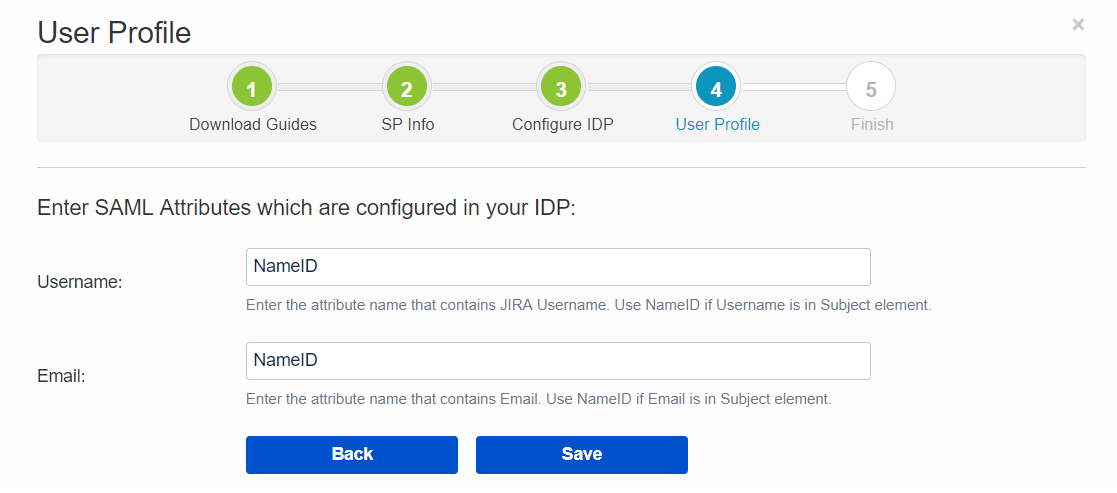This screenshot has width=1117, height=493.
Task: Select the step 5 Finish circle
Action: (x=871, y=88)
